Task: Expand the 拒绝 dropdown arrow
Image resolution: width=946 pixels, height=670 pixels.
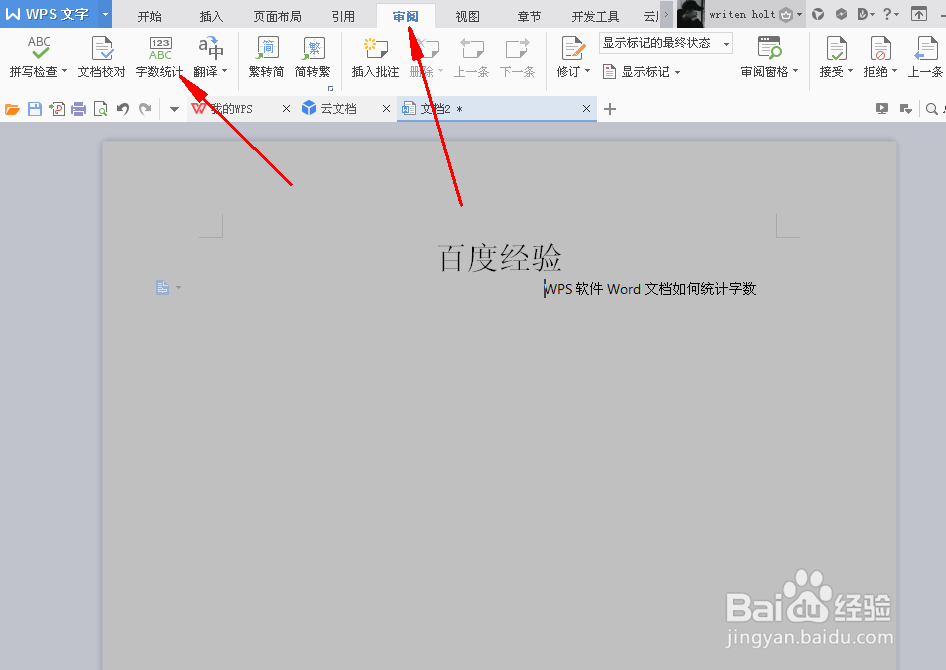Action: [894, 71]
